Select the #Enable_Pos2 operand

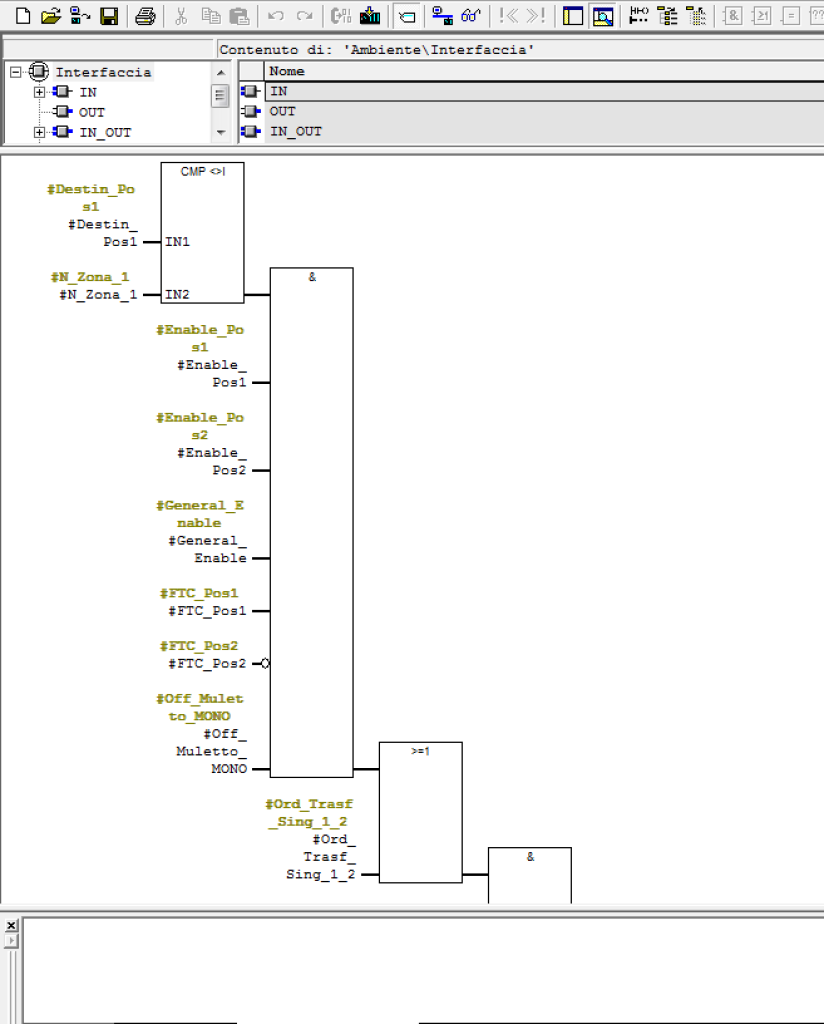coord(212,461)
